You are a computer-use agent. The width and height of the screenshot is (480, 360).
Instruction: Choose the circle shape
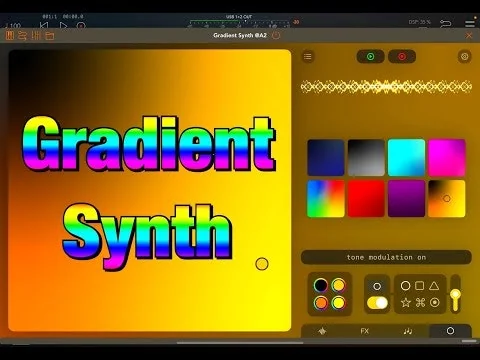[x=405, y=286]
